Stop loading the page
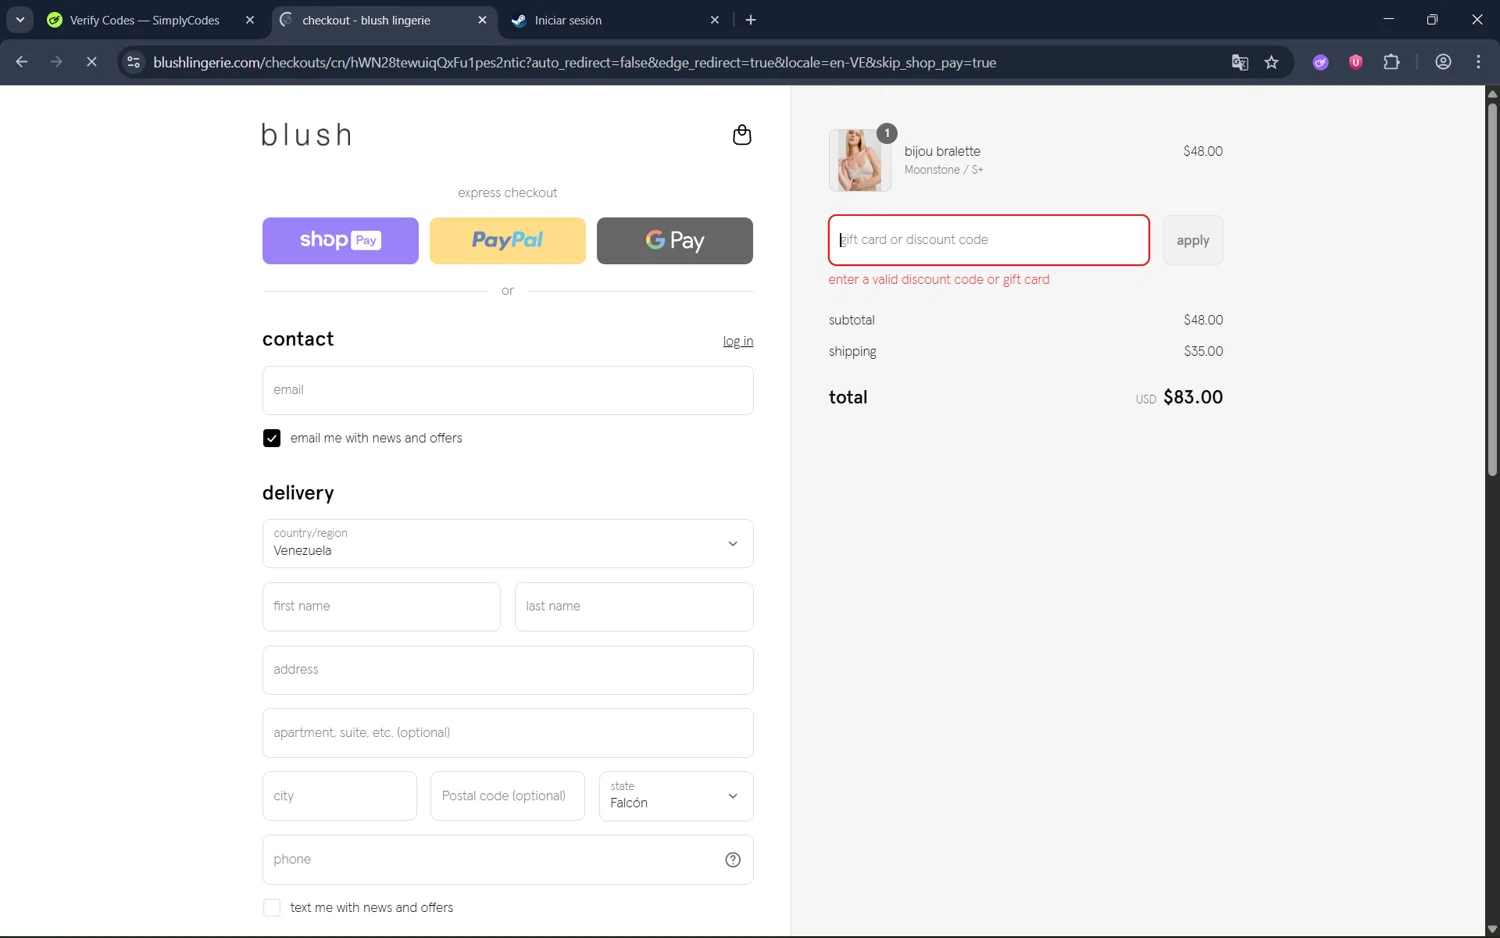1500x938 pixels. [x=91, y=62]
